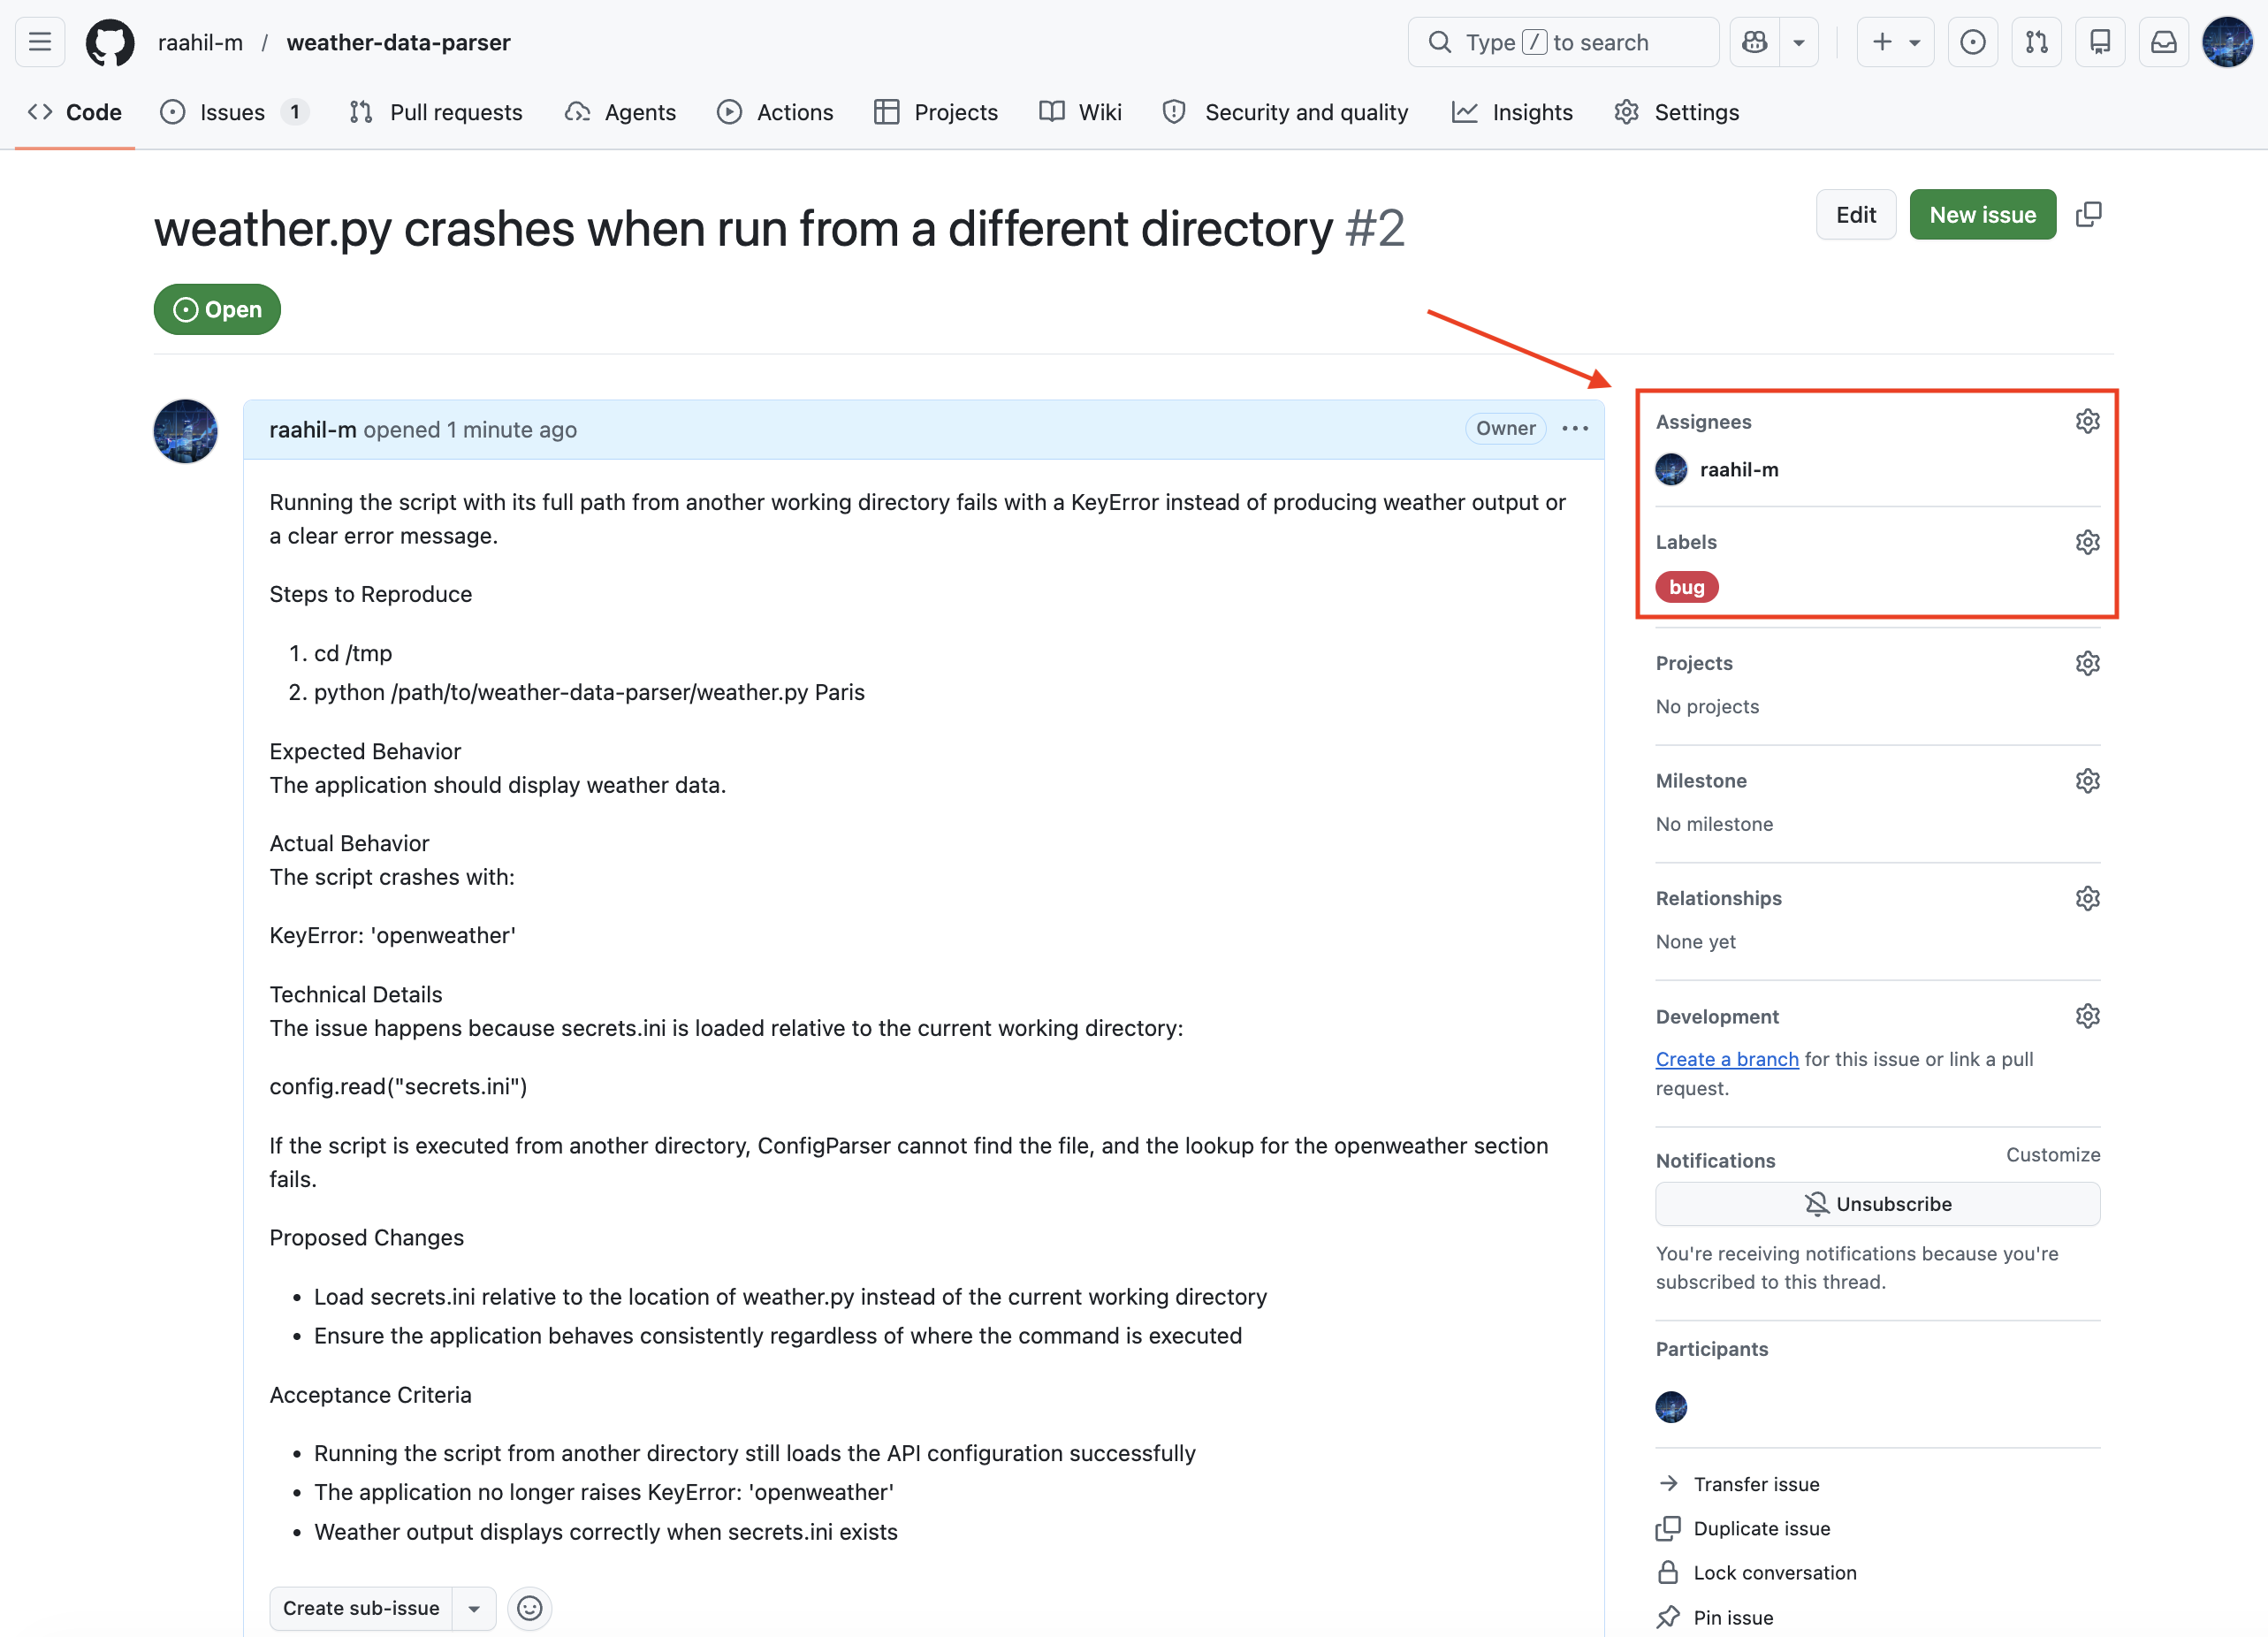The height and width of the screenshot is (1637, 2268).
Task: Open the Actions tab
Action: tap(775, 112)
